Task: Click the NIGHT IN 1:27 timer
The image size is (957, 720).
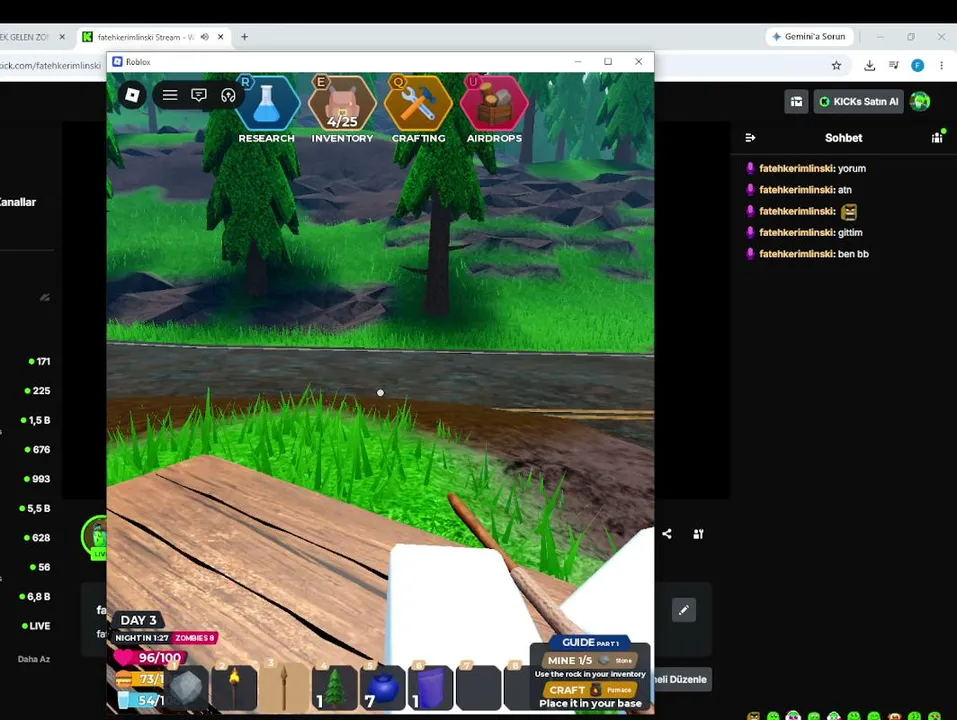Action: click(142, 638)
